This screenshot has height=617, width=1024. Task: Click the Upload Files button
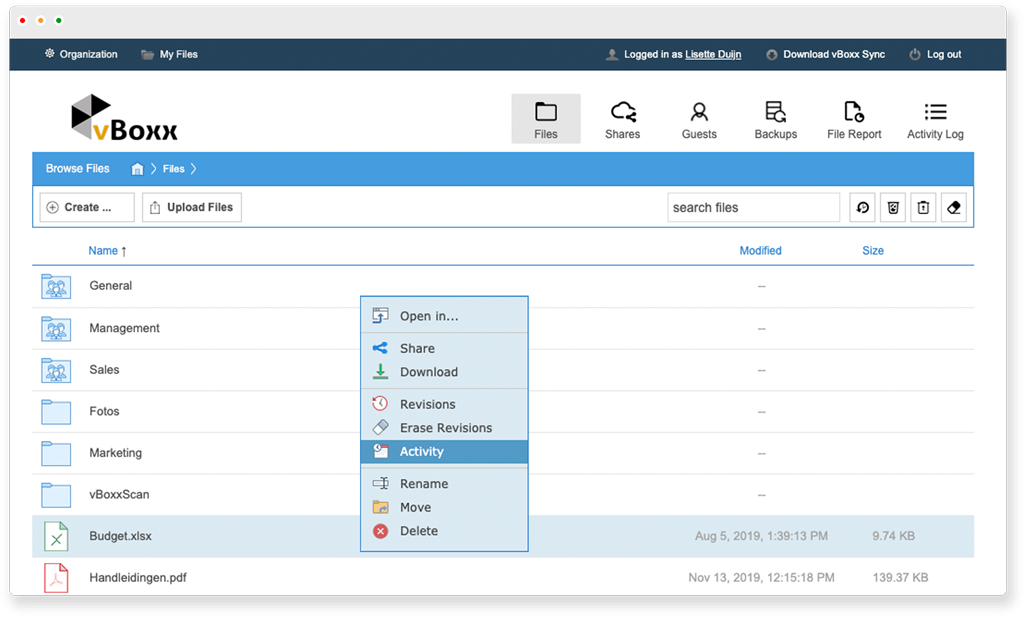pos(191,208)
